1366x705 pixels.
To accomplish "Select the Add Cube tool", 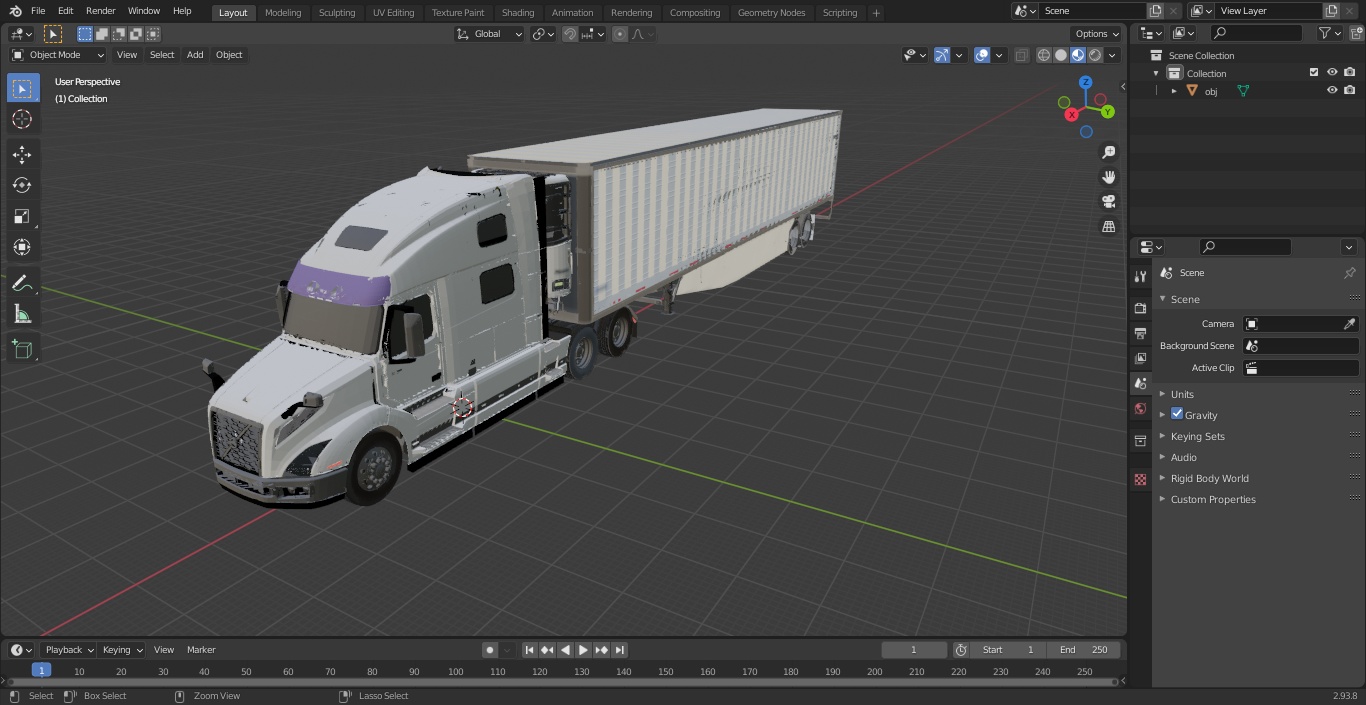I will (x=22, y=349).
